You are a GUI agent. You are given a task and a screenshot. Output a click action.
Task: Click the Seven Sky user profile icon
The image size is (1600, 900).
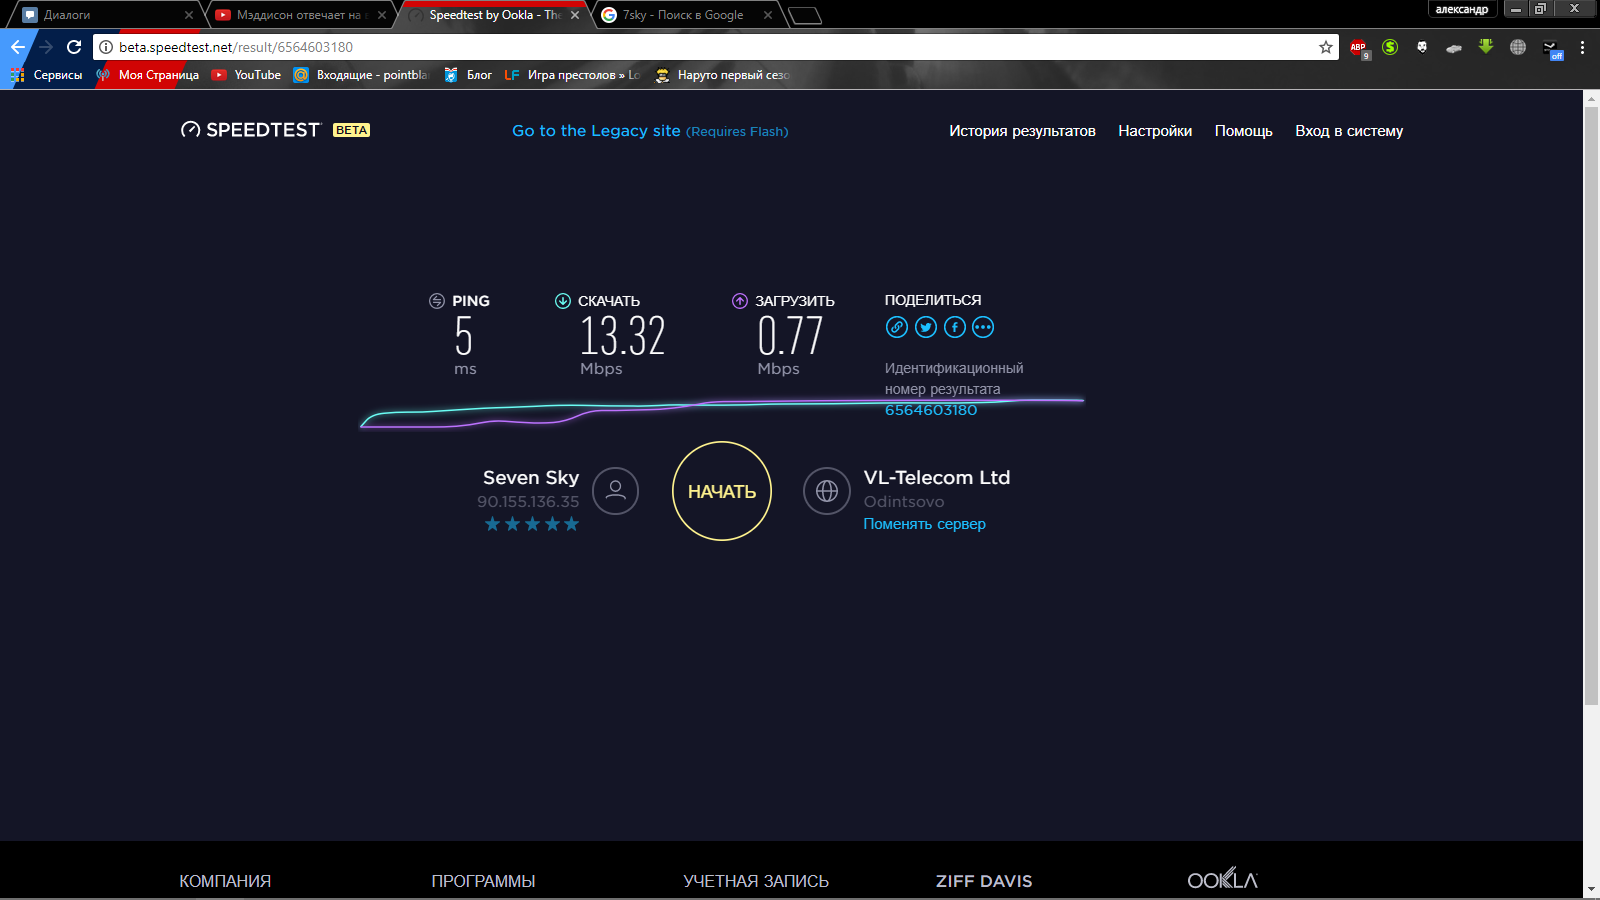coord(615,491)
